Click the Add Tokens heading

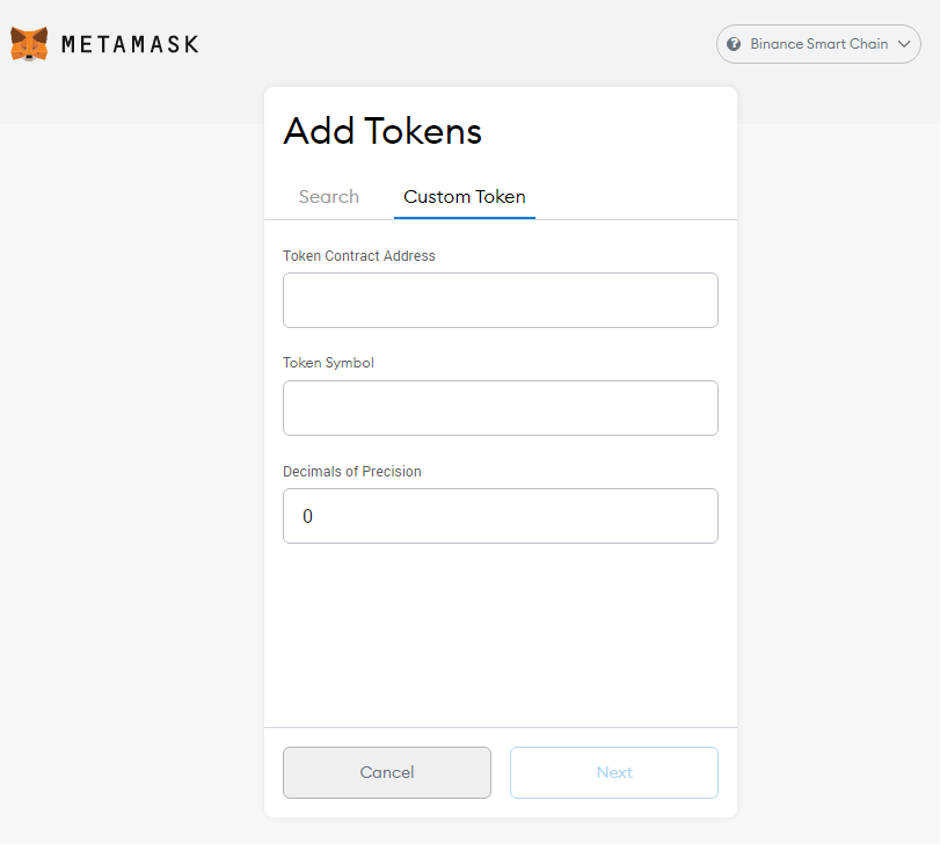[x=382, y=131]
